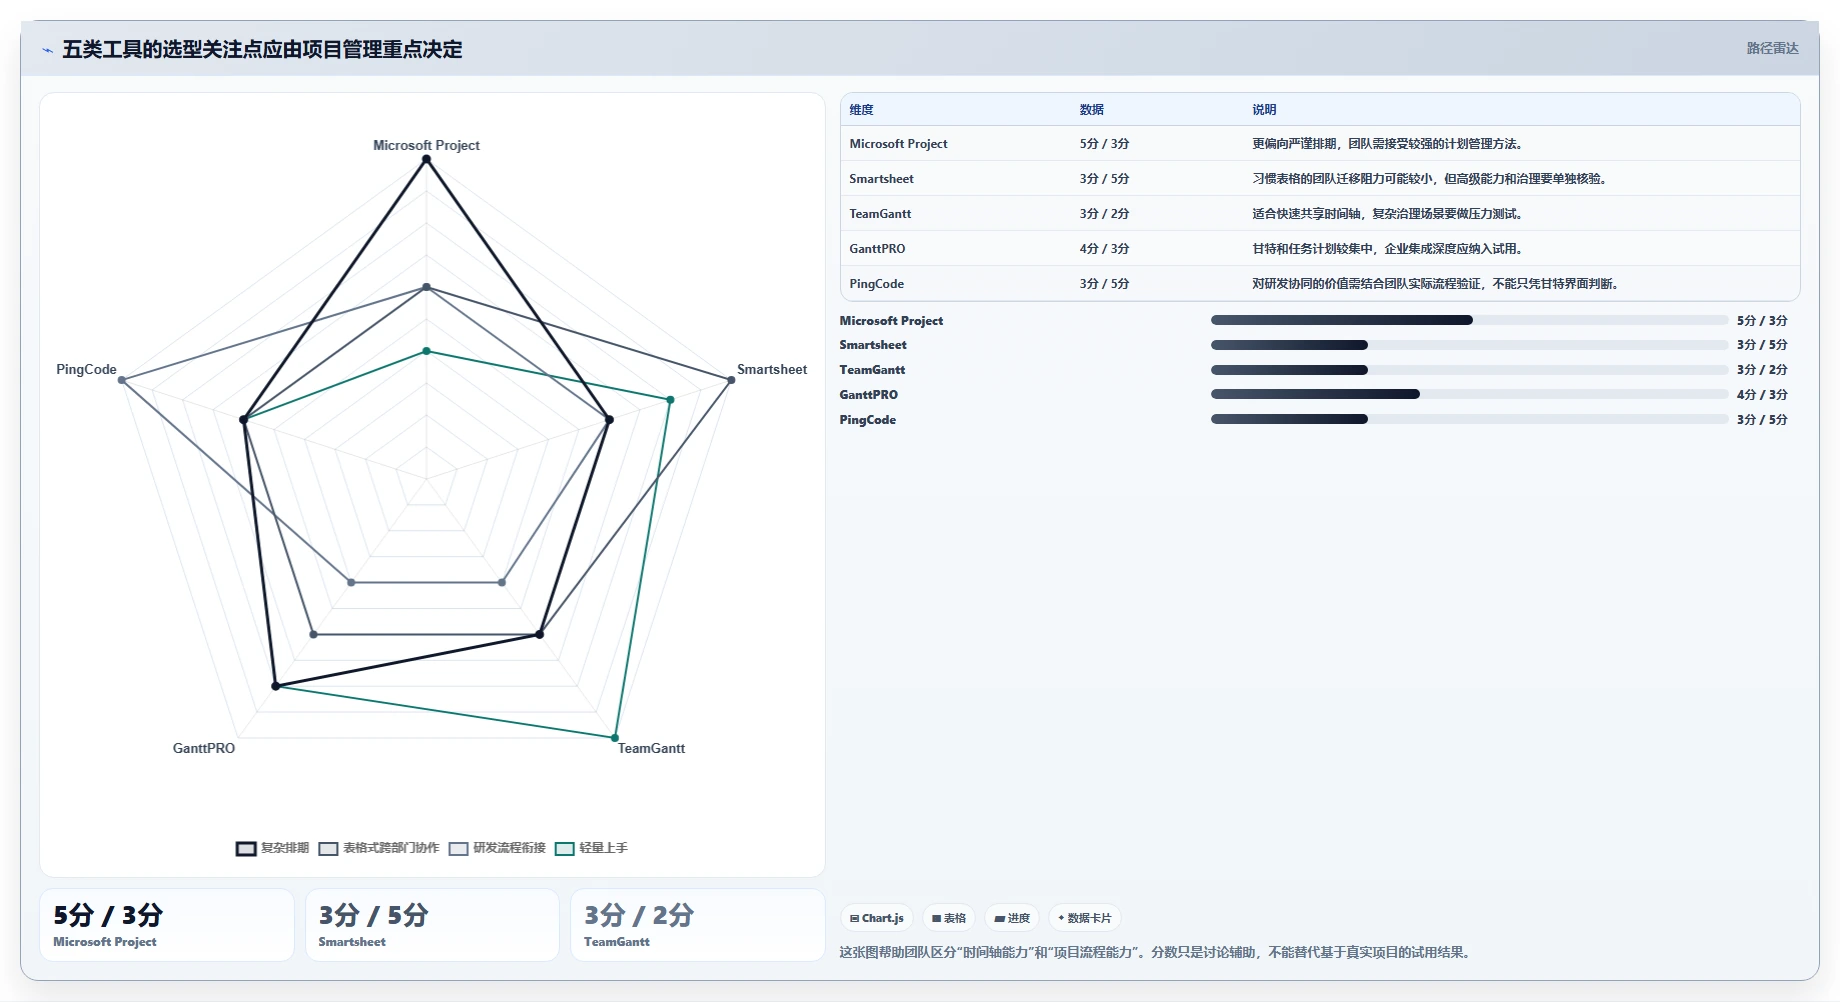Click the Smartsheet radar axis label
This screenshot has width=1840, height=1002.
coord(772,369)
